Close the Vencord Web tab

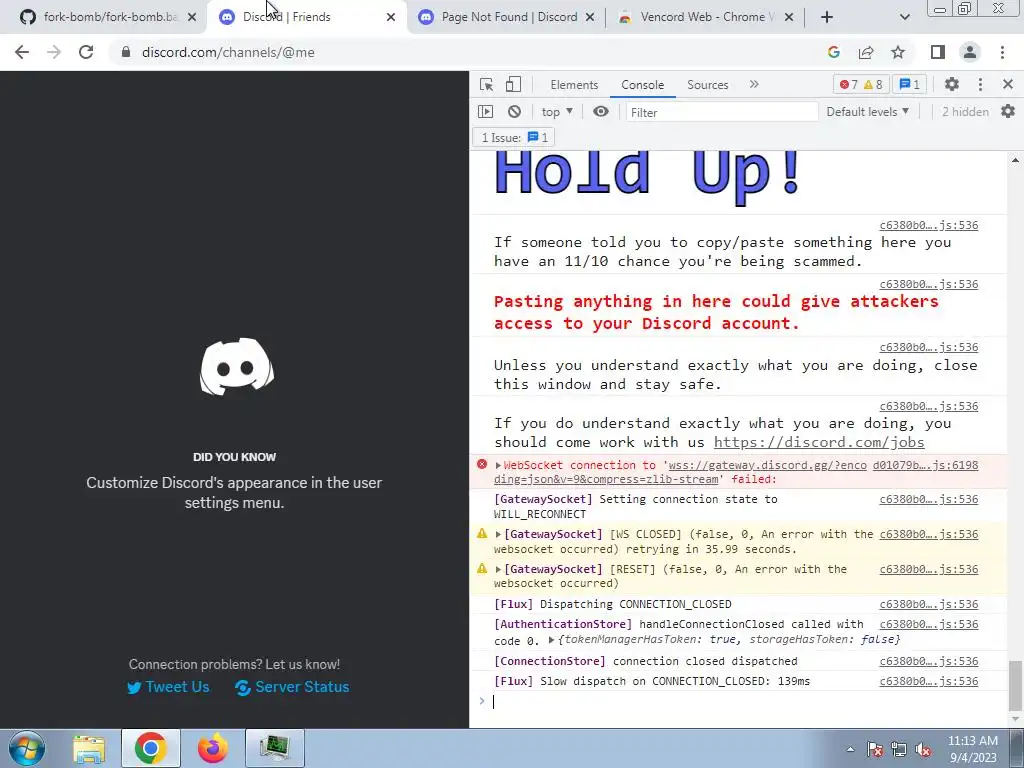[789, 17]
